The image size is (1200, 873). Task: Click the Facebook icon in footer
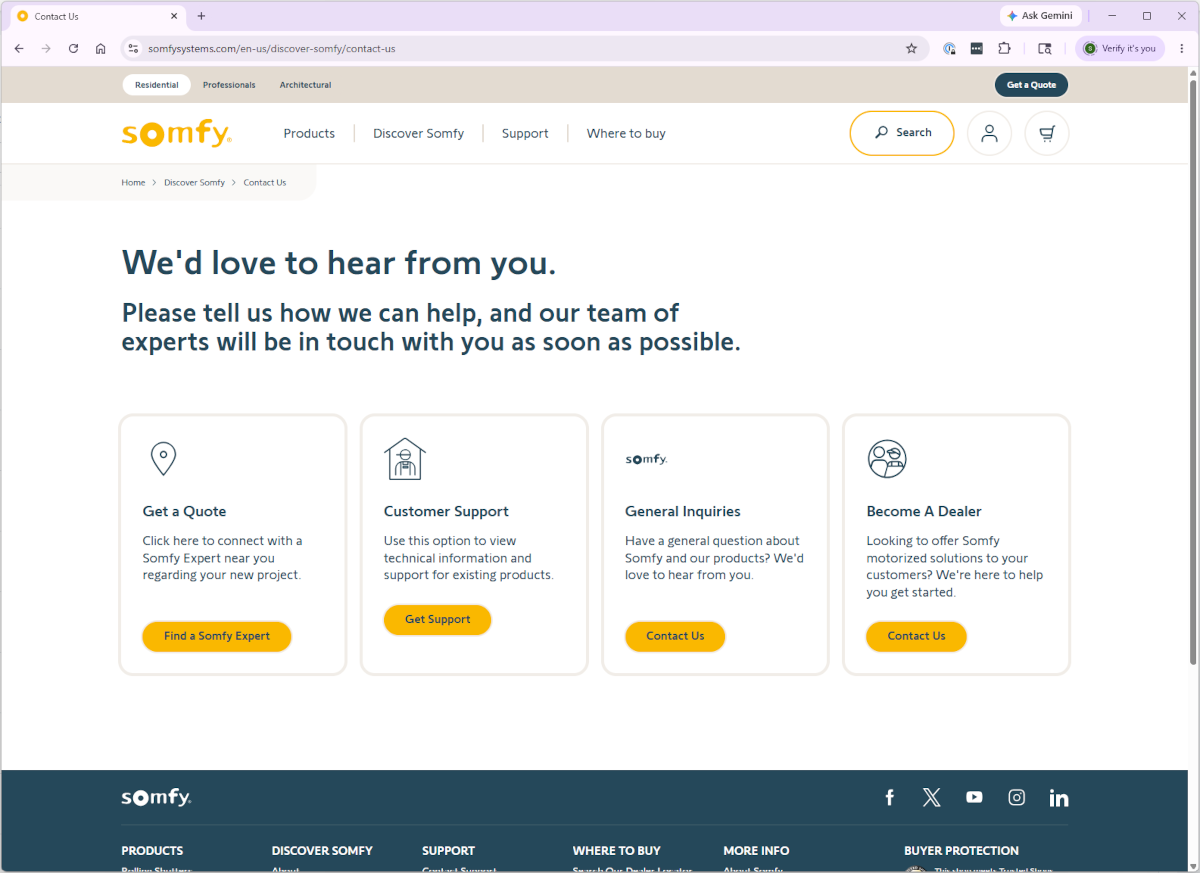889,797
